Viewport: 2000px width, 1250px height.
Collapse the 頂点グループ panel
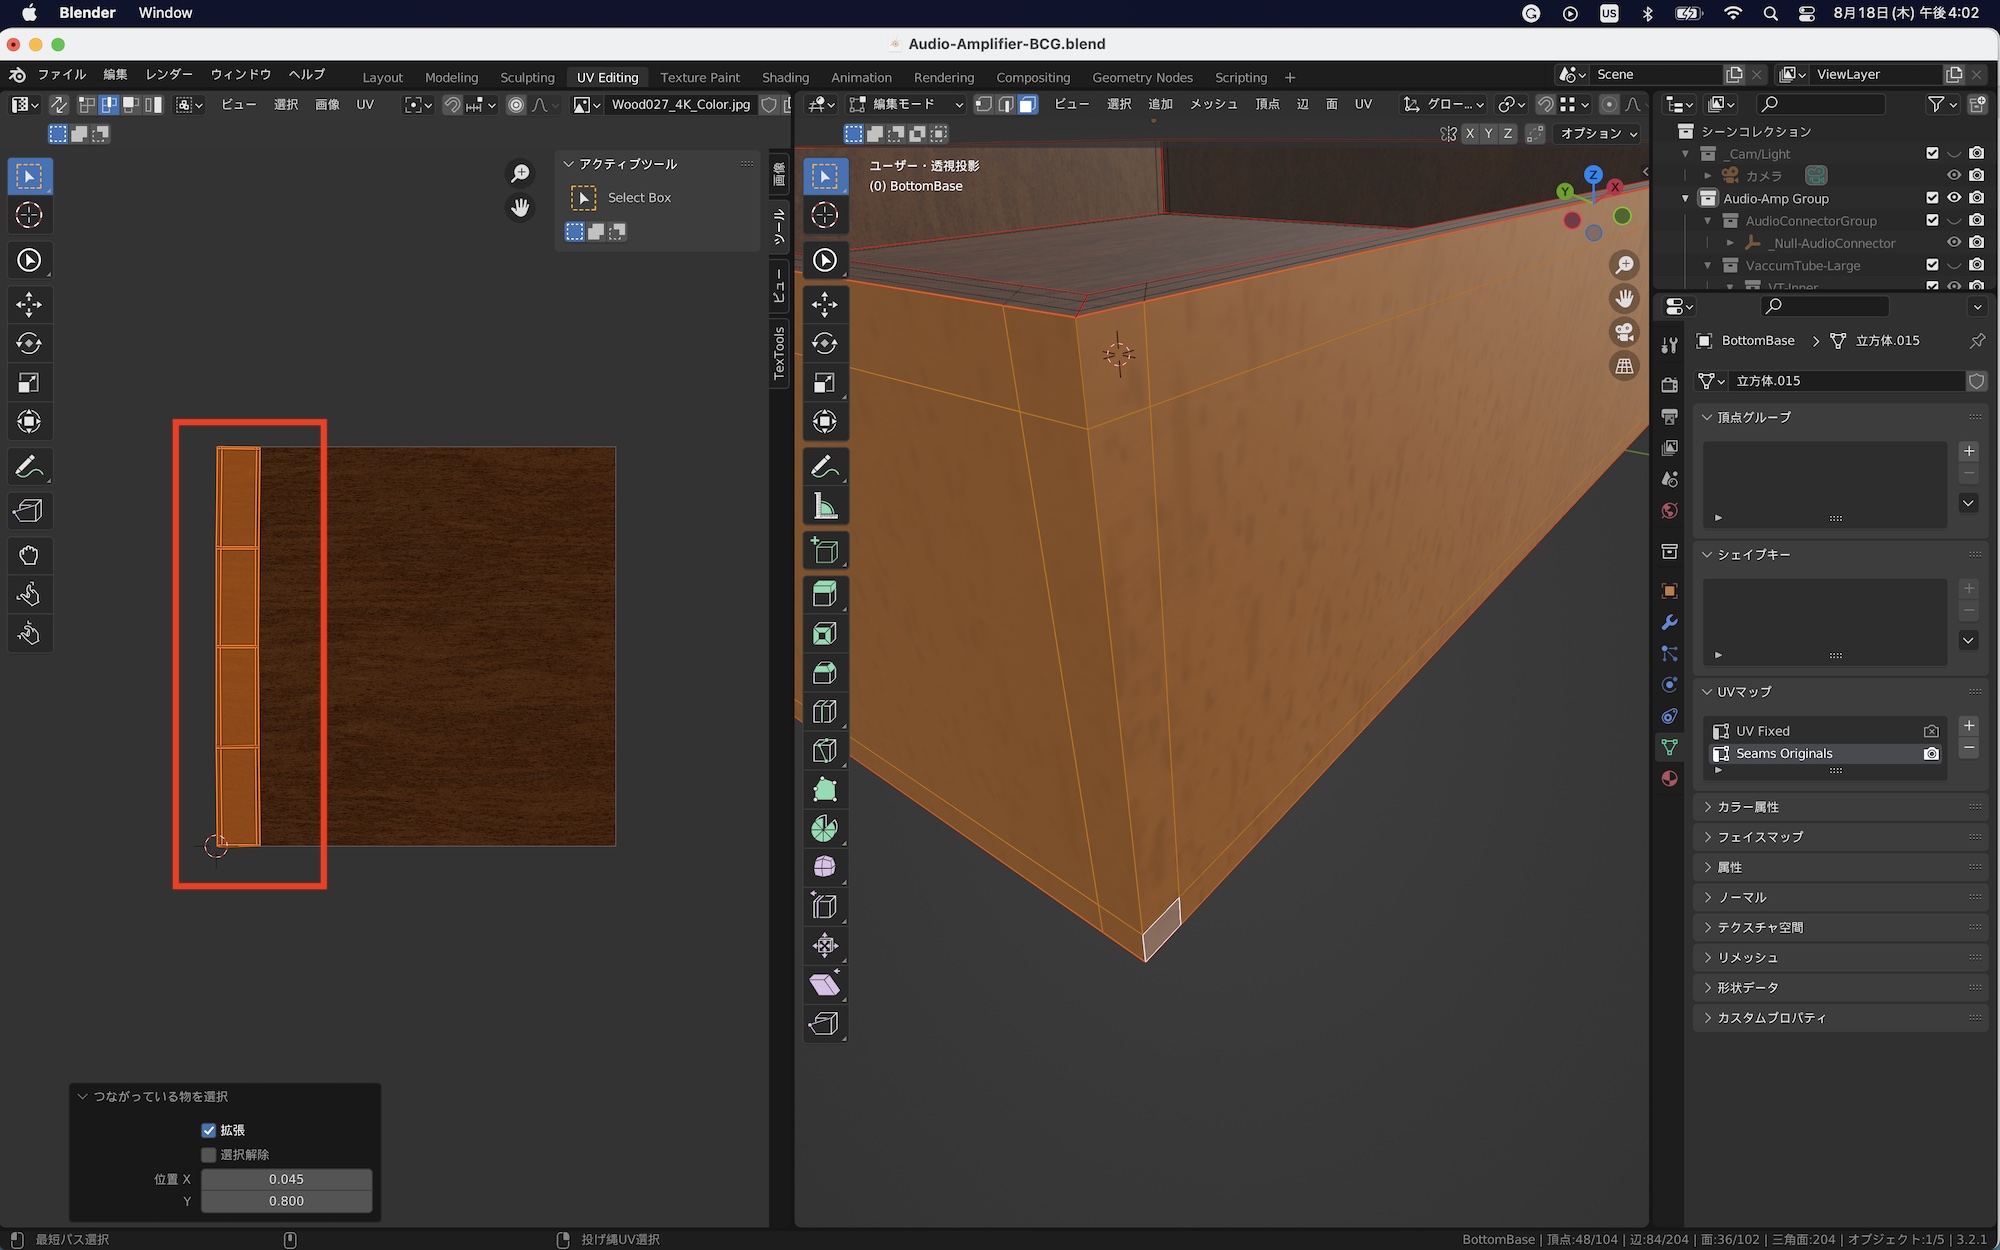click(x=1754, y=417)
